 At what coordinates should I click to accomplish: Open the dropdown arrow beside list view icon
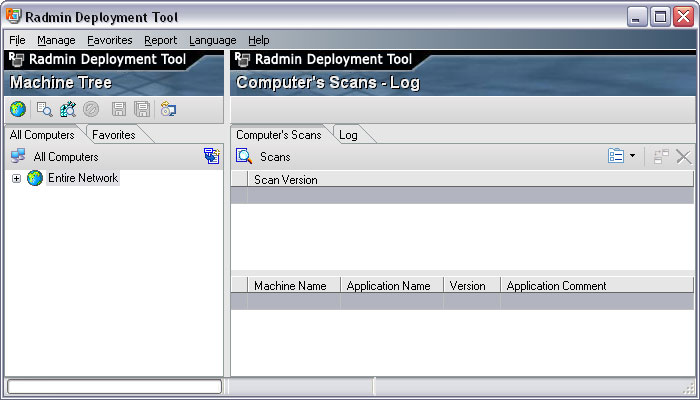(x=632, y=156)
